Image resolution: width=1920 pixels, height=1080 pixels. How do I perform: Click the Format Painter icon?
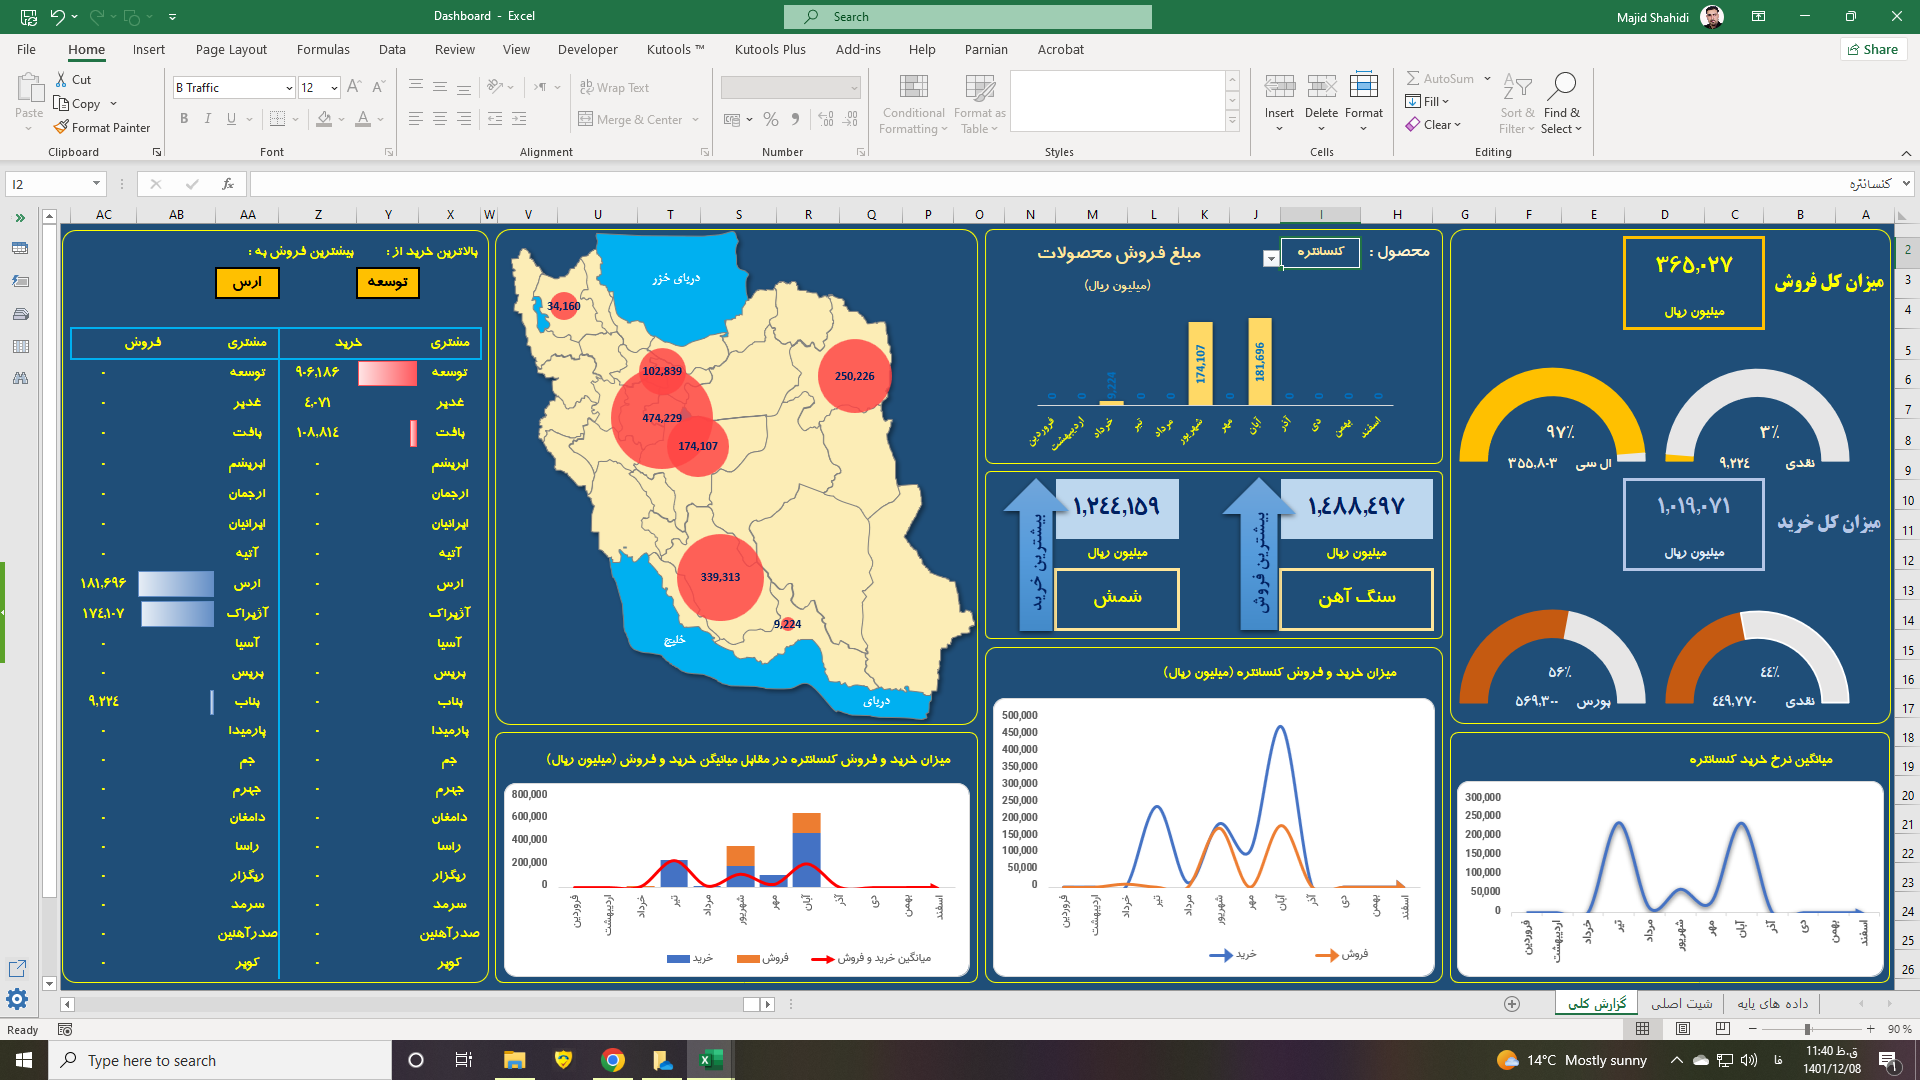point(62,127)
